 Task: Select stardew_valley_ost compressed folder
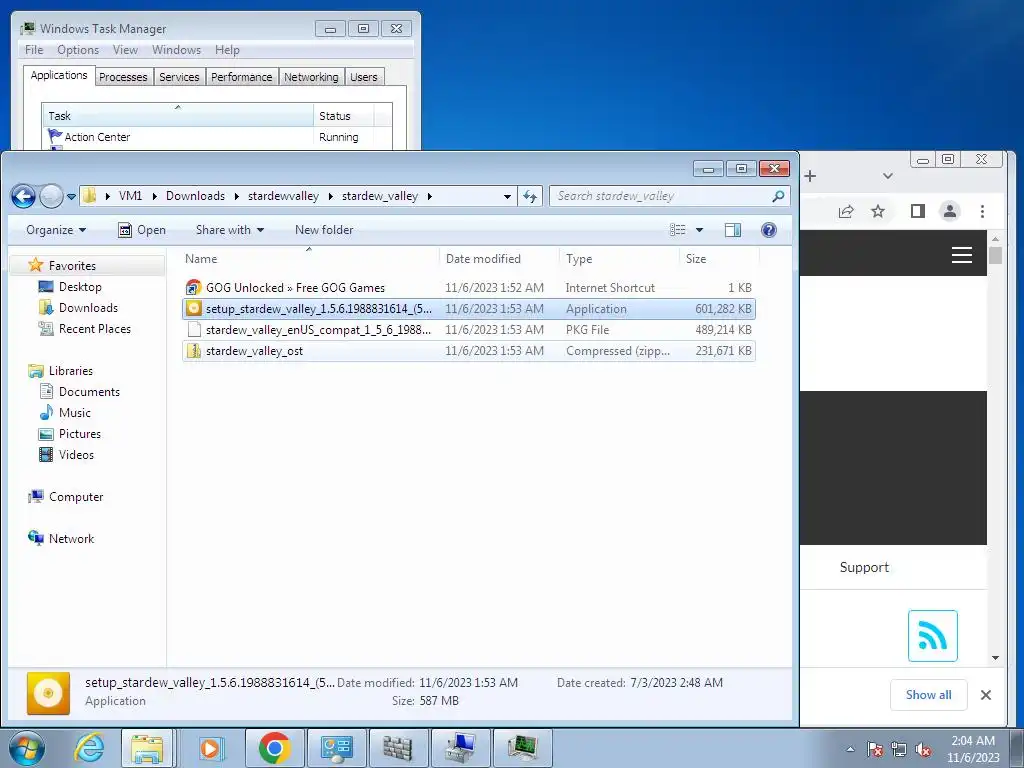(469, 351)
